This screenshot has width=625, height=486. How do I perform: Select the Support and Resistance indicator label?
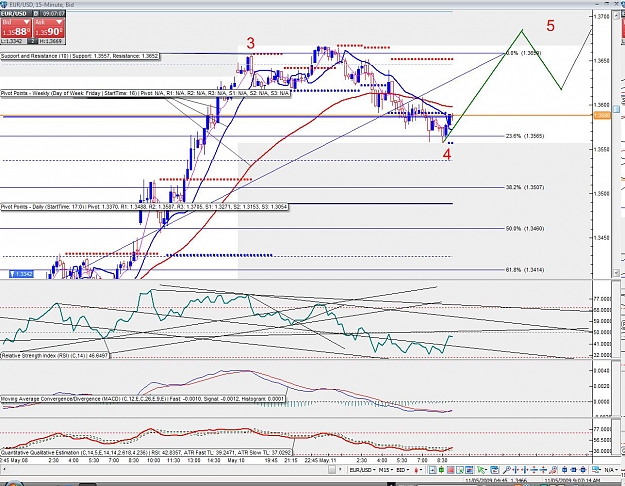tap(80, 56)
